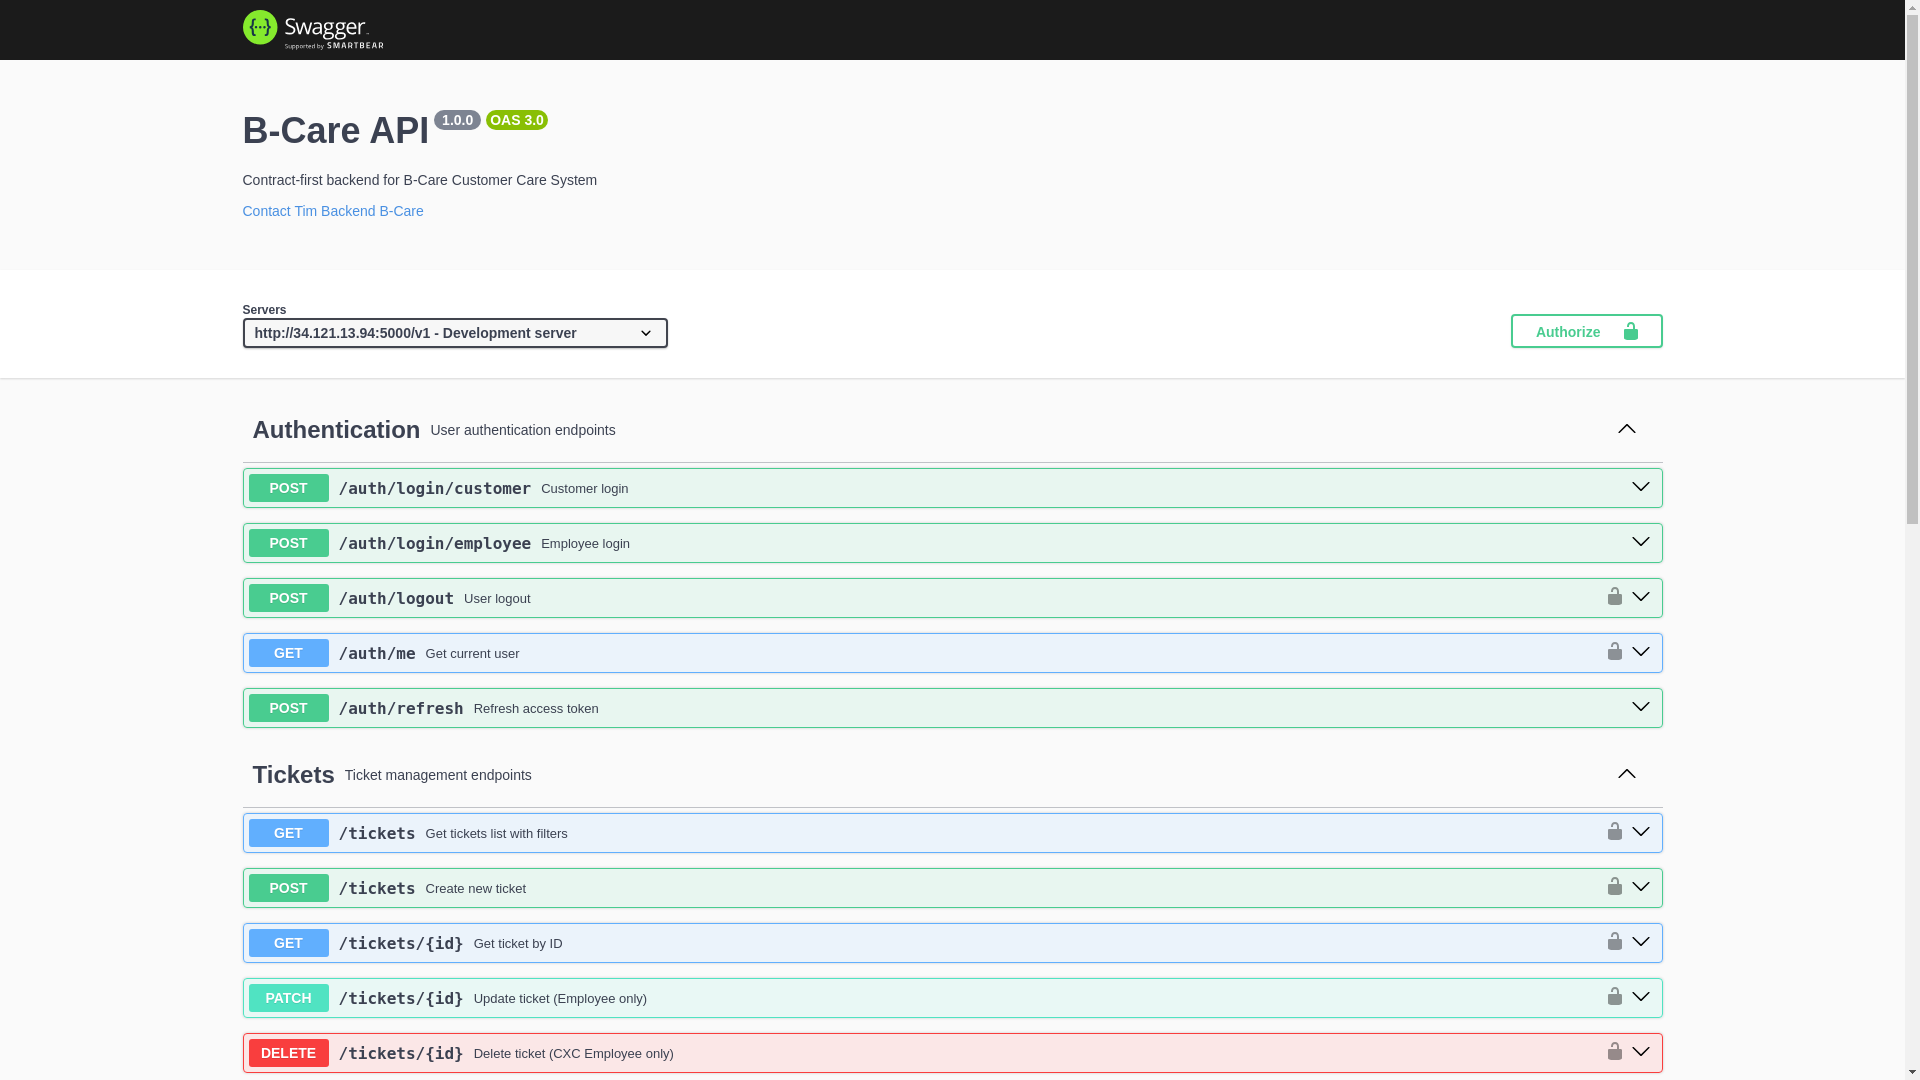Click lock icon on /auth/me row

pyautogui.click(x=1614, y=652)
